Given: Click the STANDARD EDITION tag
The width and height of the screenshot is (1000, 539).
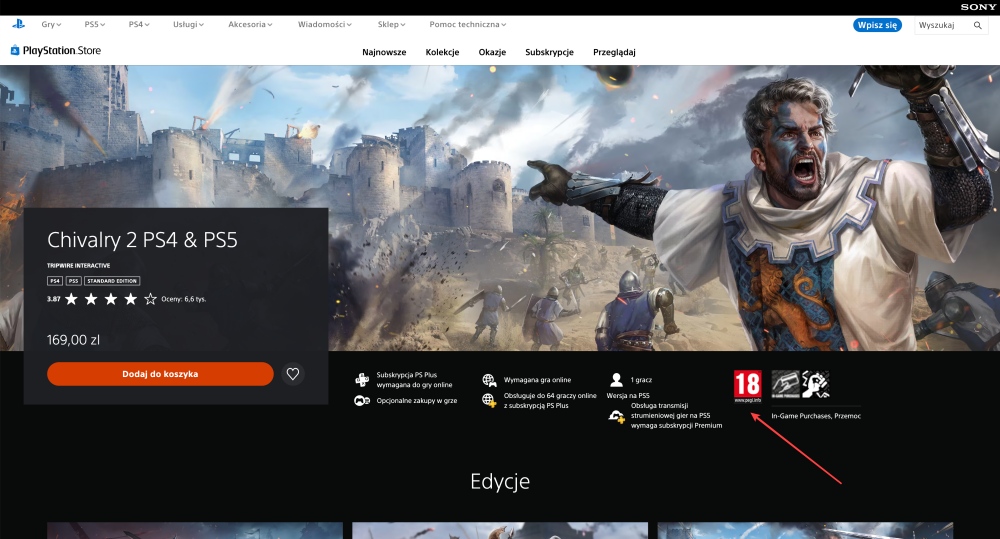Looking at the screenshot, I should tap(112, 281).
